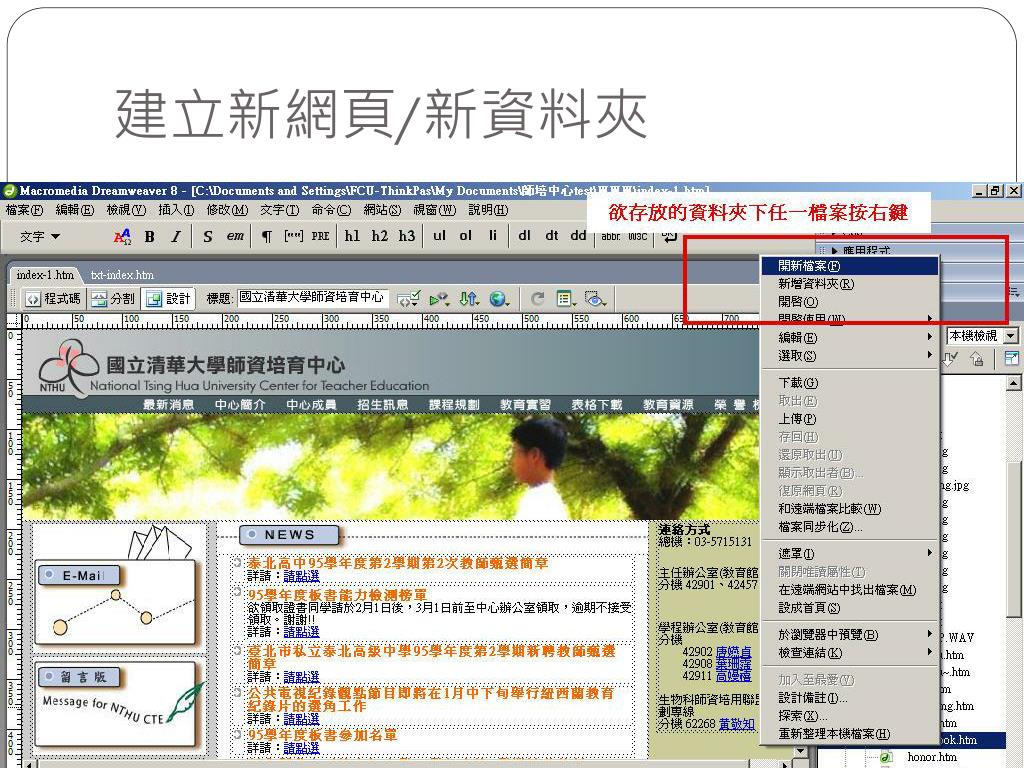Image resolution: width=1024 pixels, height=768 pixels.
Task: Choose 重新整理本機檔案(H)
Action: tap(850, 734)
